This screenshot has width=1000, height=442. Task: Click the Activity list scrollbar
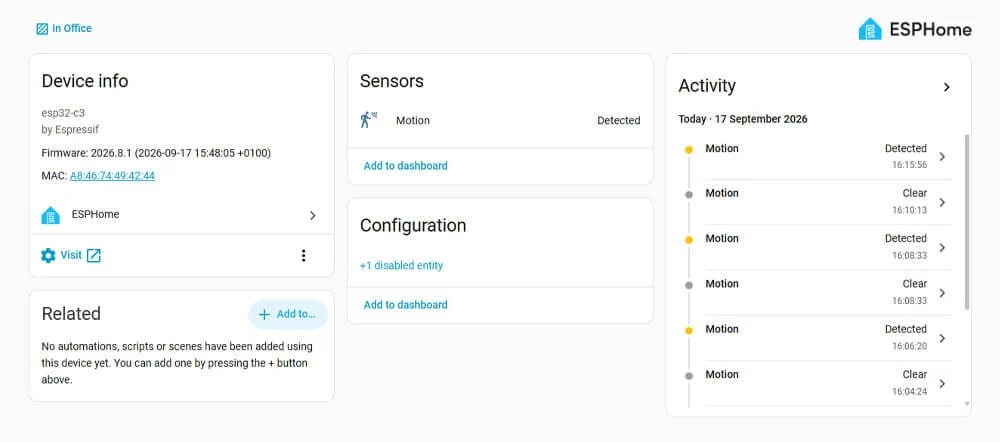click(967, 222)
